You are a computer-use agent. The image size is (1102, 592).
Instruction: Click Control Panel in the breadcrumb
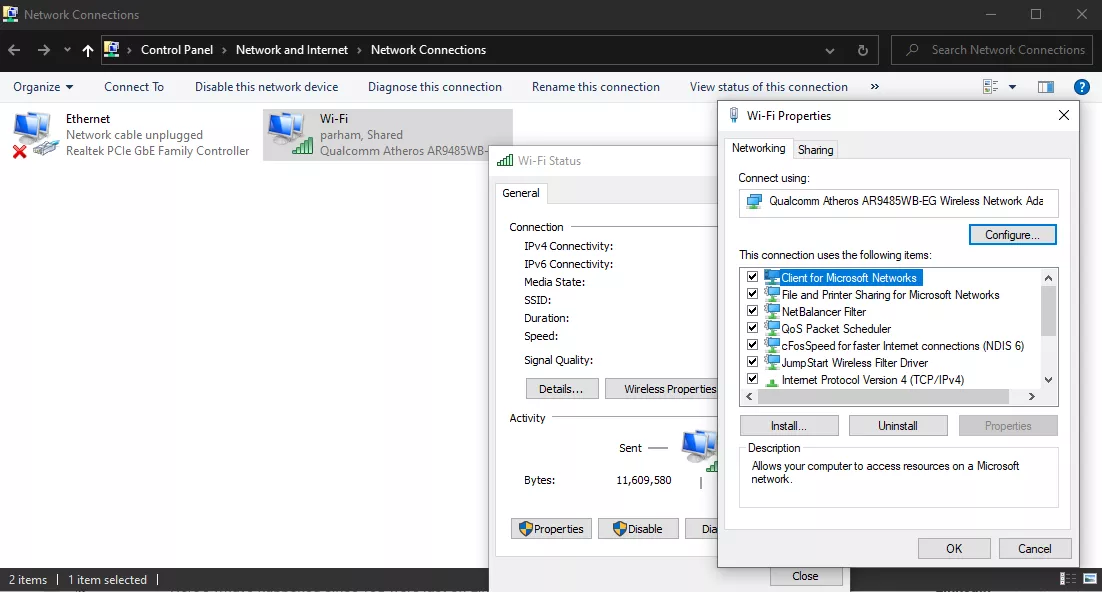pos(176,50)
